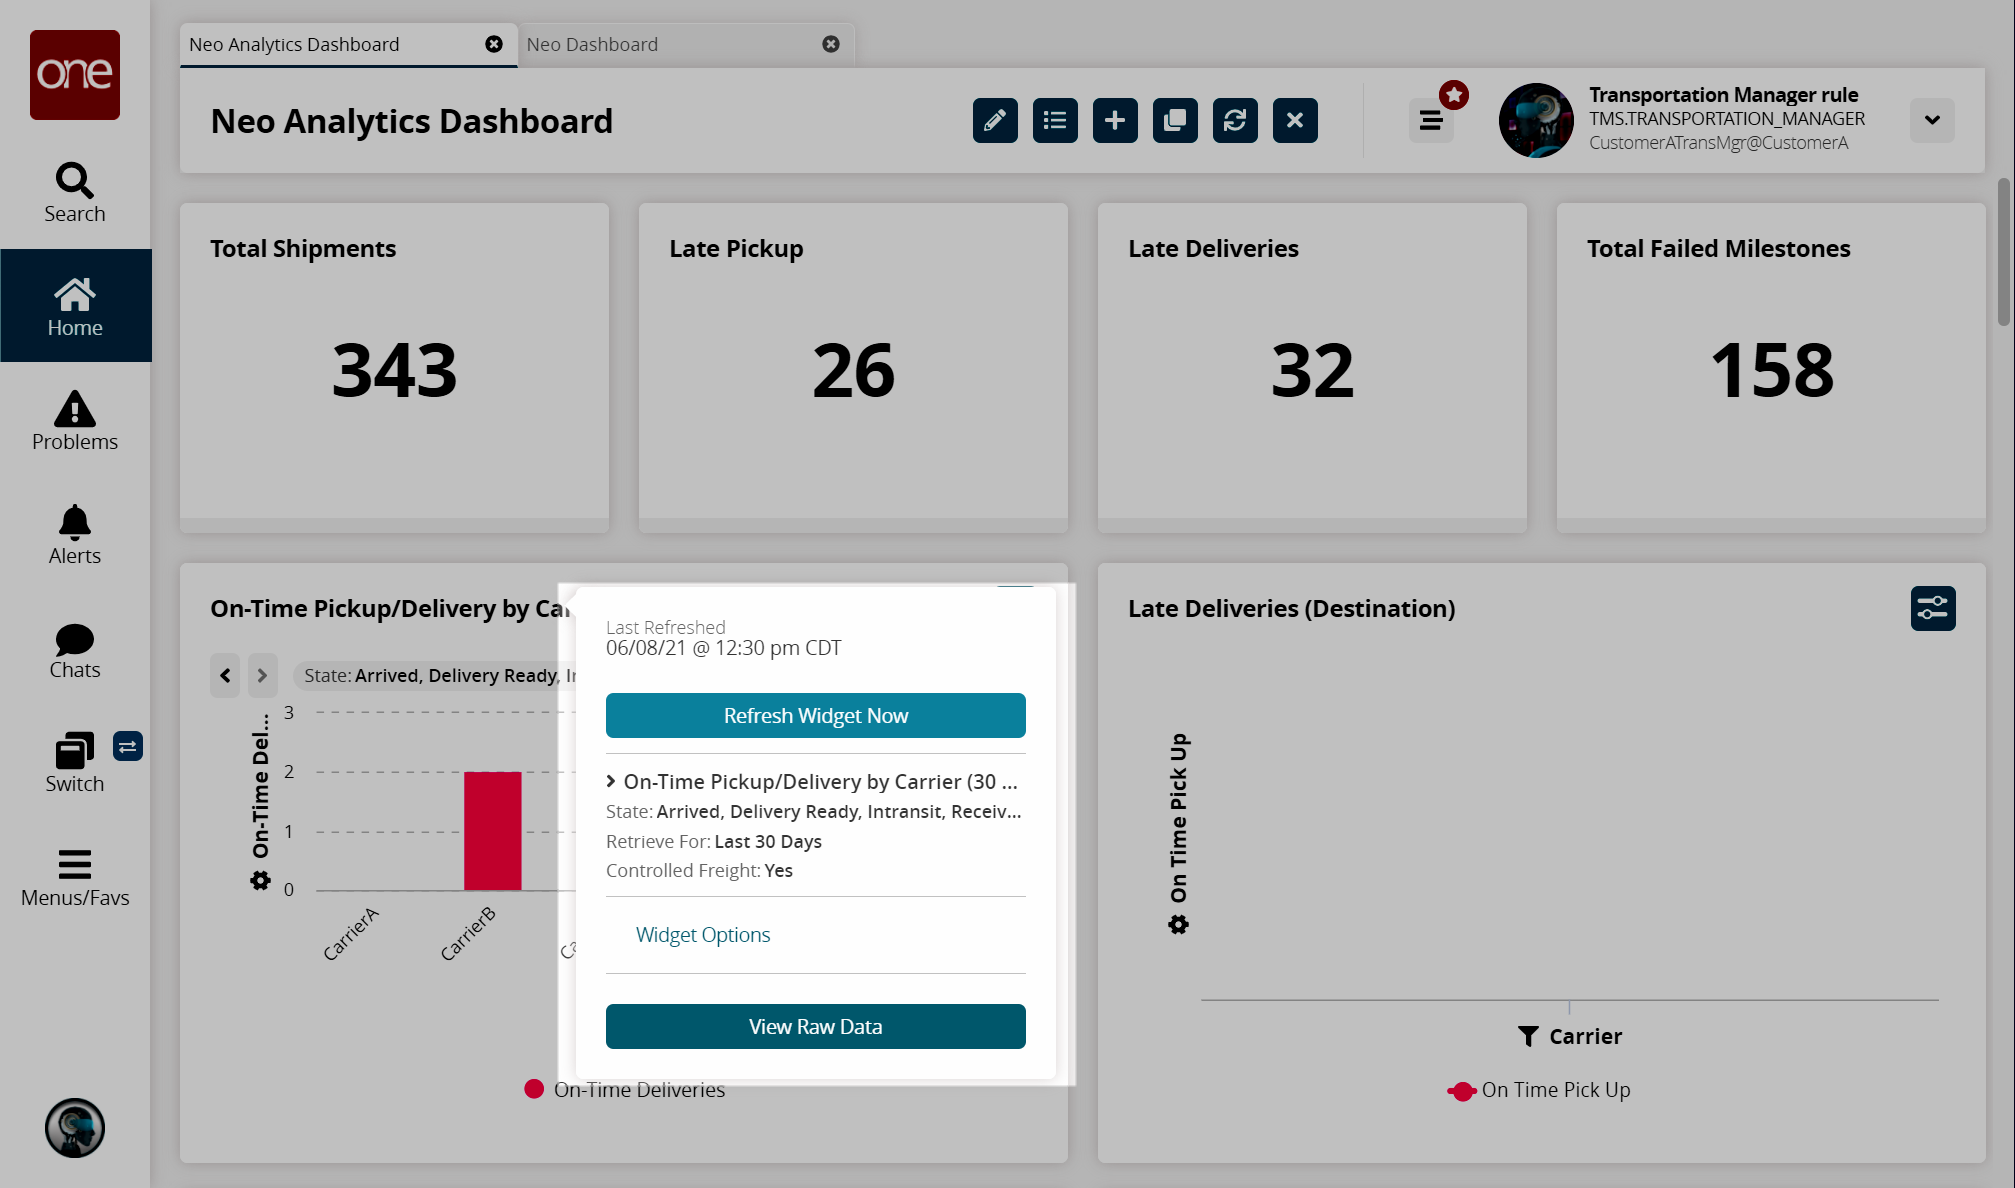This screenshot has width=2015, height=1188.
Task: Click the View Raw Data button
Action: [x=815, y=1026]
